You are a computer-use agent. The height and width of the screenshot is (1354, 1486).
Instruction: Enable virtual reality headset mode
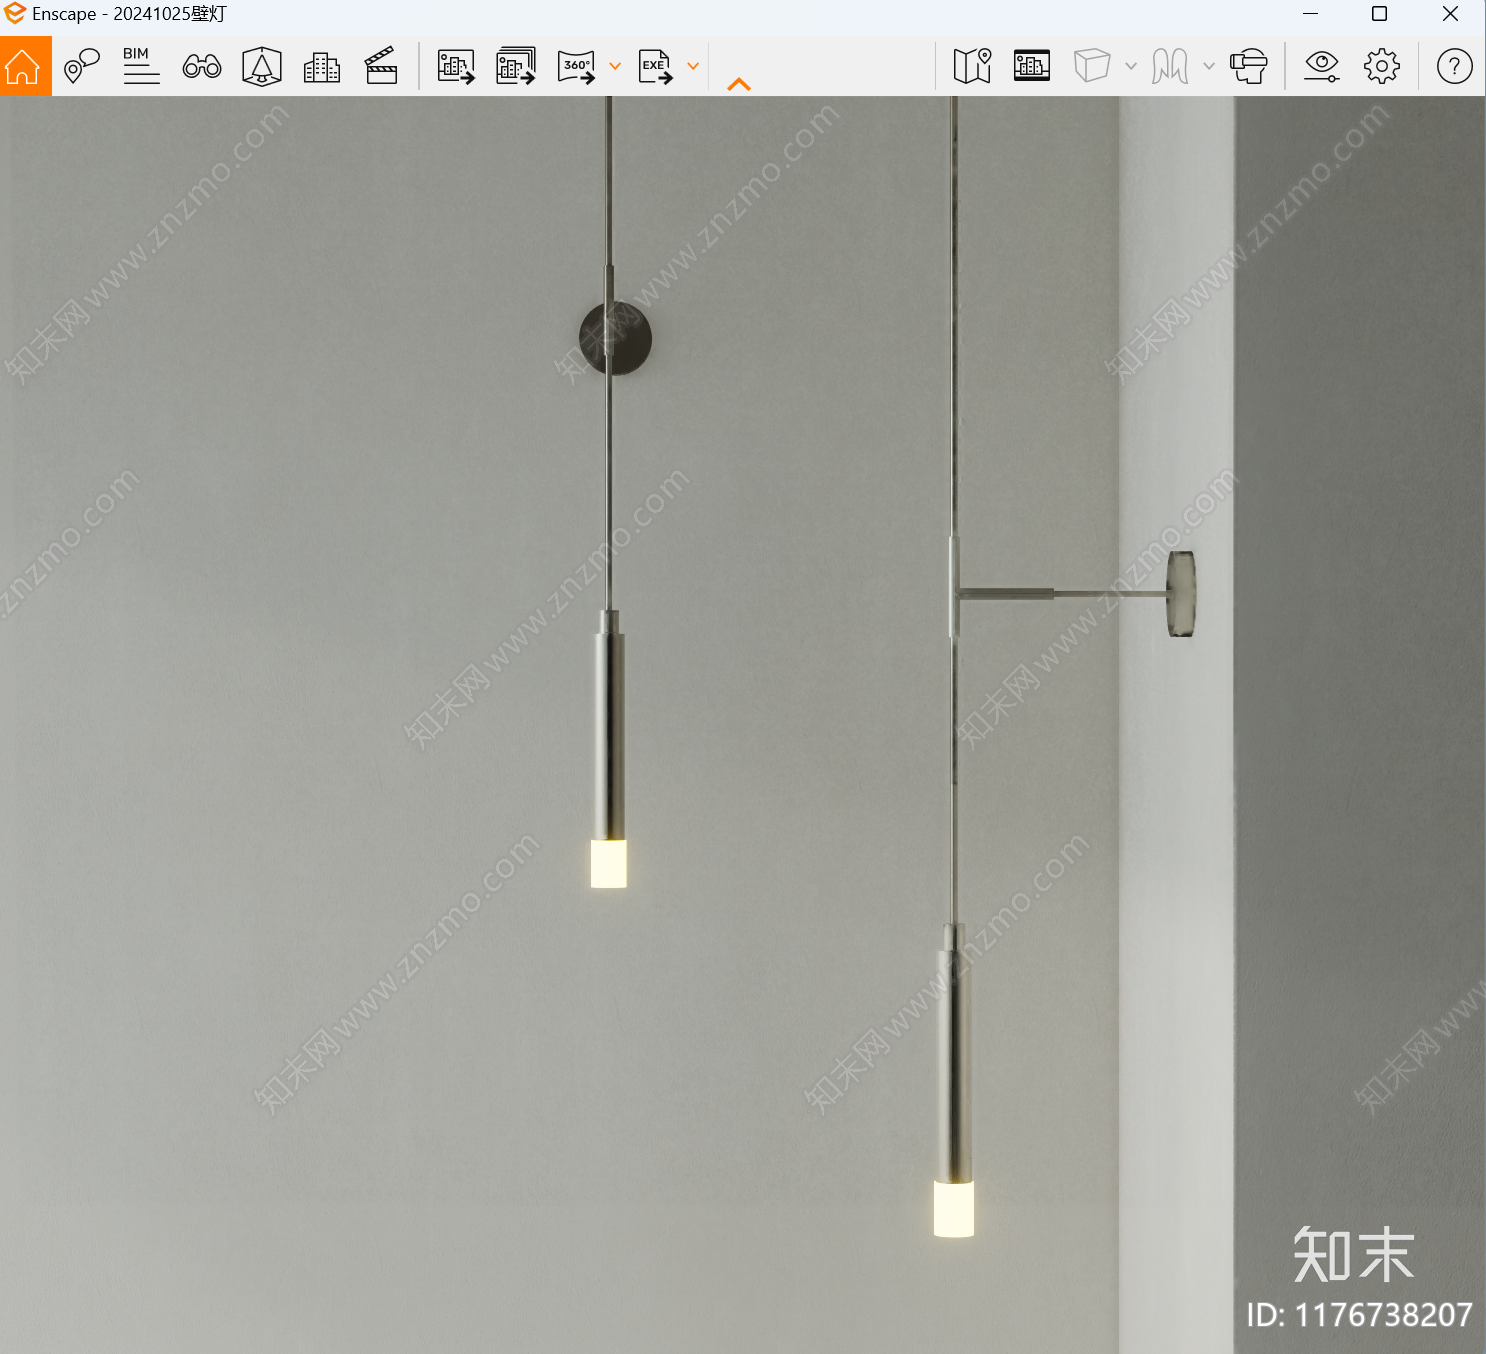pos(1249,66)
